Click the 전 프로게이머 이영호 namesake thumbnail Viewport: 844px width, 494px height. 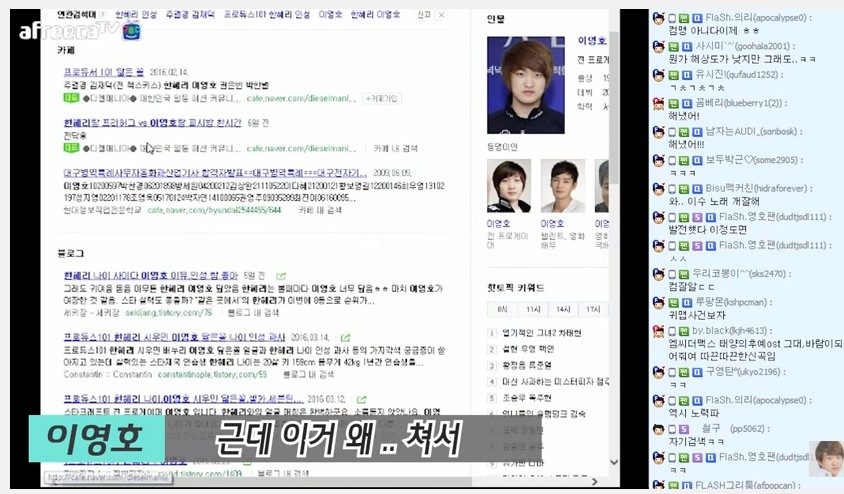pyautogui.click(x=509, y=186)
